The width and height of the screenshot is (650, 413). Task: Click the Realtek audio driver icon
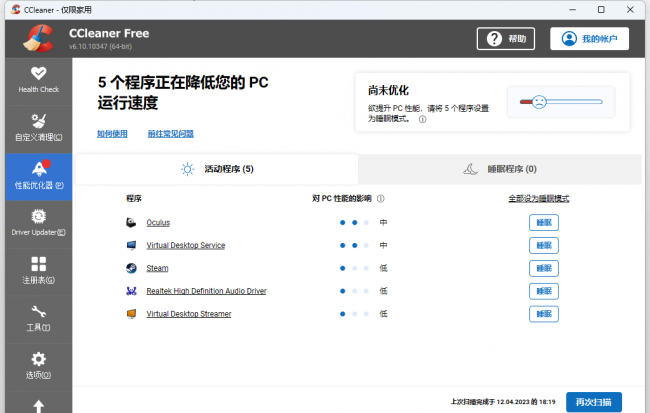click(x=131, y=291)
